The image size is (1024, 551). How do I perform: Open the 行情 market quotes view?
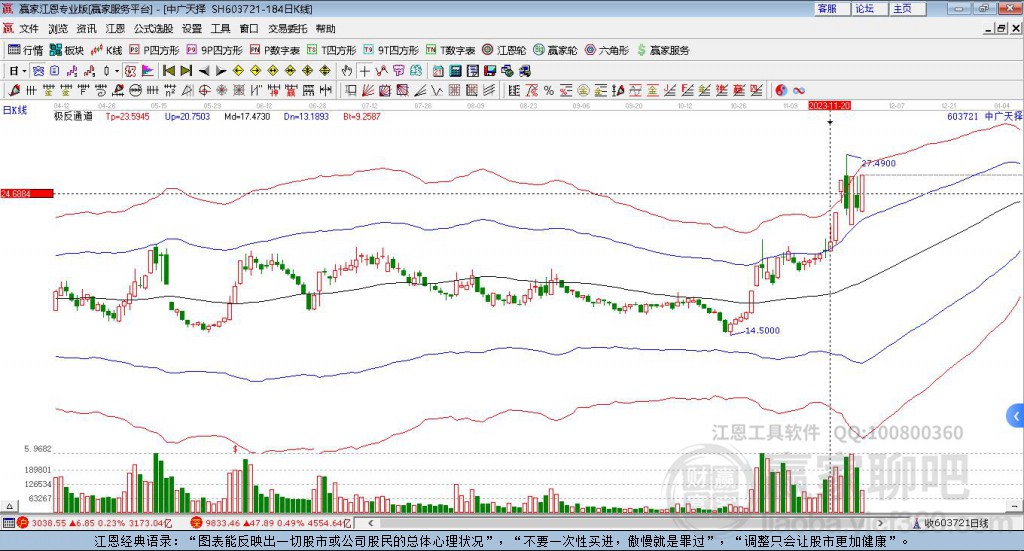click(x=25, y=50)
